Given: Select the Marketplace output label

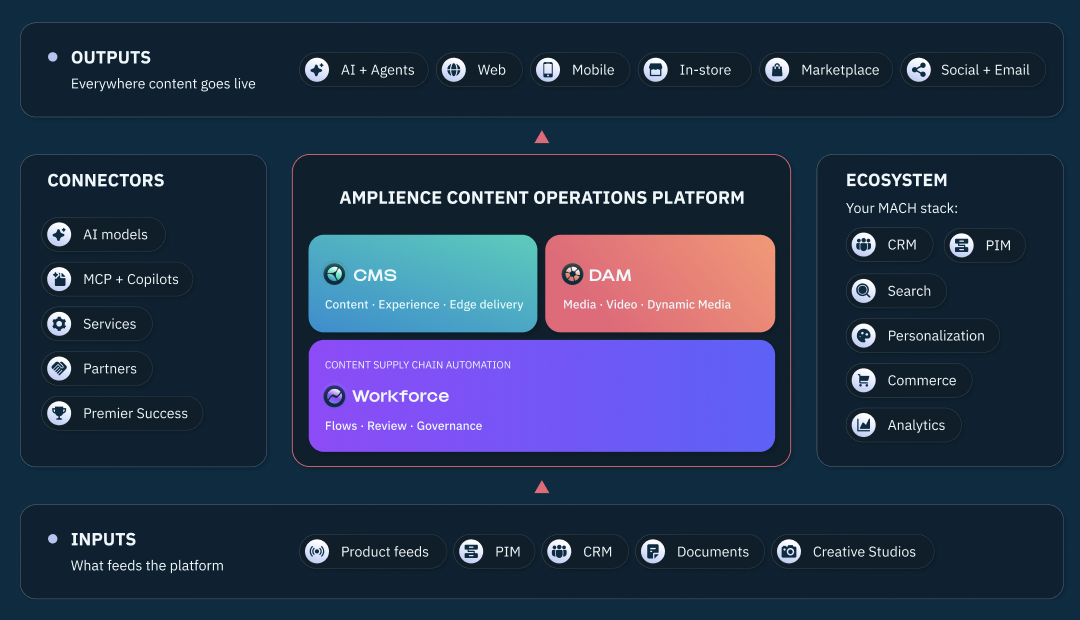Looking at the screenshot, I should [x=840, y=70].
